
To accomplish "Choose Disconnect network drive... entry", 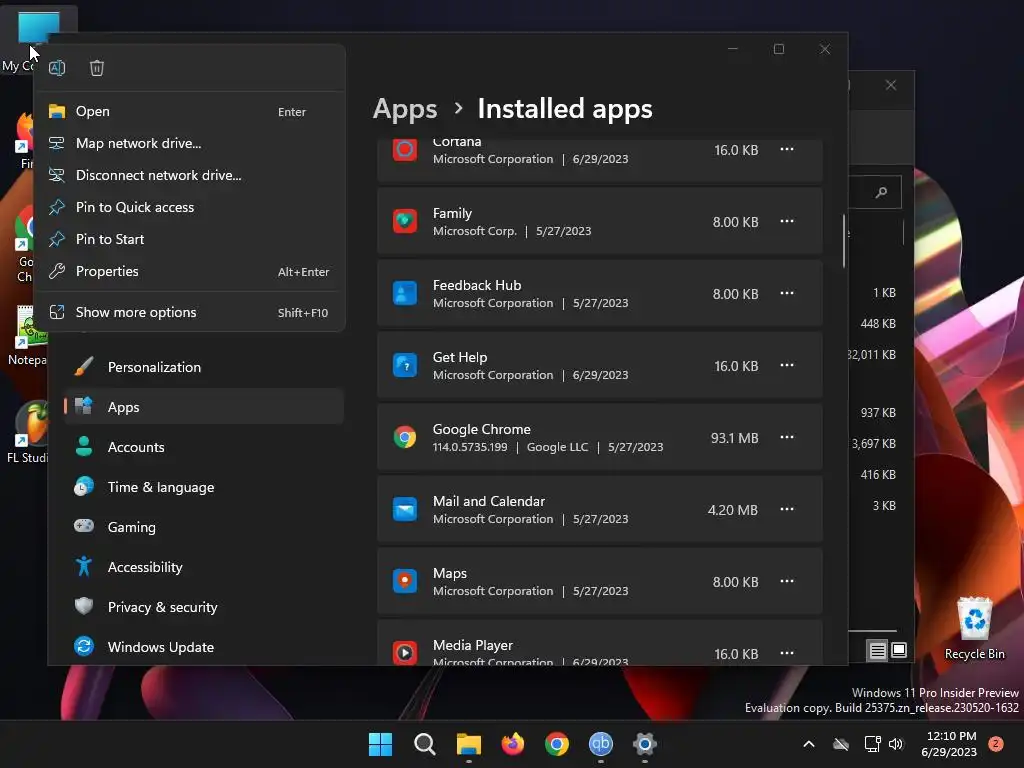I will click(189, 176).
